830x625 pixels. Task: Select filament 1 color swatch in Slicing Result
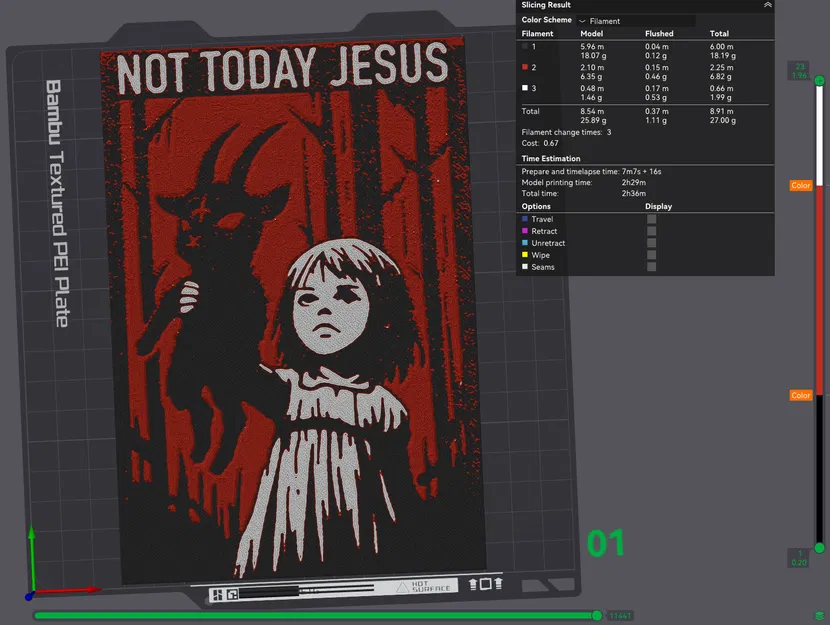pyautogui.click(x=524, y=47)
